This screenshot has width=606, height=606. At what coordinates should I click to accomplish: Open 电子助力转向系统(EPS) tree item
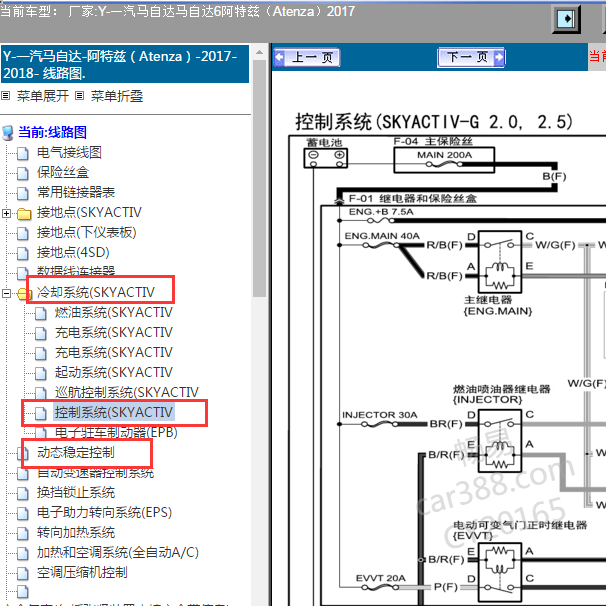click(x=104, y=513)
